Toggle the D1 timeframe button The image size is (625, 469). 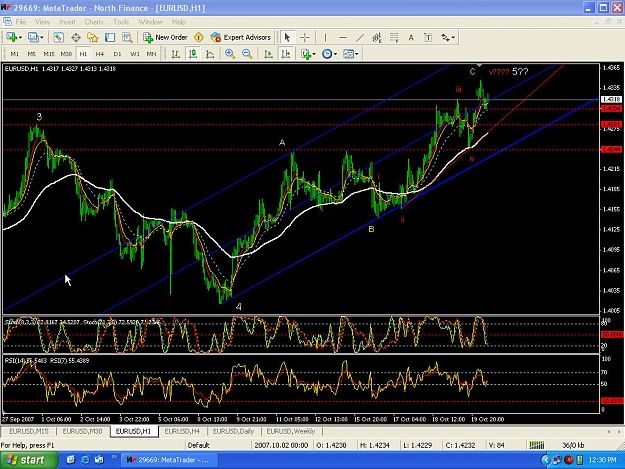point(117,54)
